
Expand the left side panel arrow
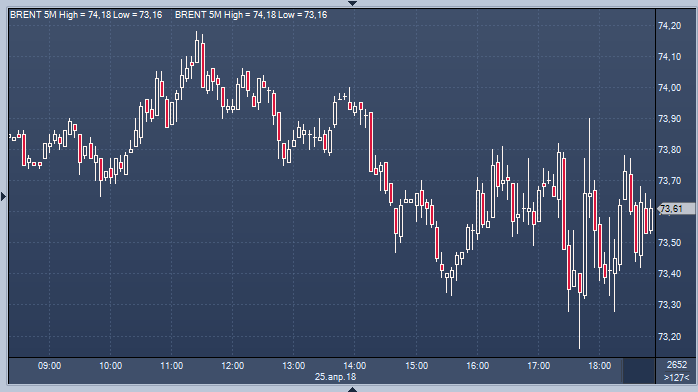click(4, 196)
